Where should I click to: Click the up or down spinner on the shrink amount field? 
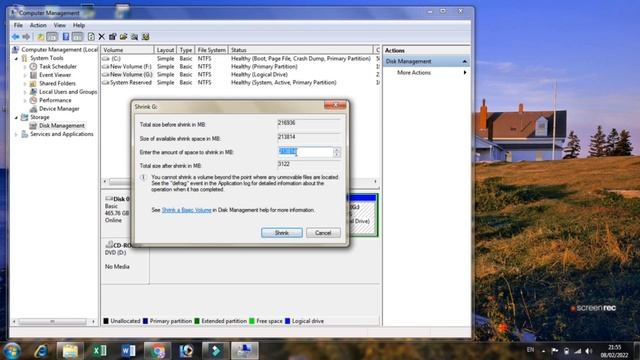(x=337, y=152)
